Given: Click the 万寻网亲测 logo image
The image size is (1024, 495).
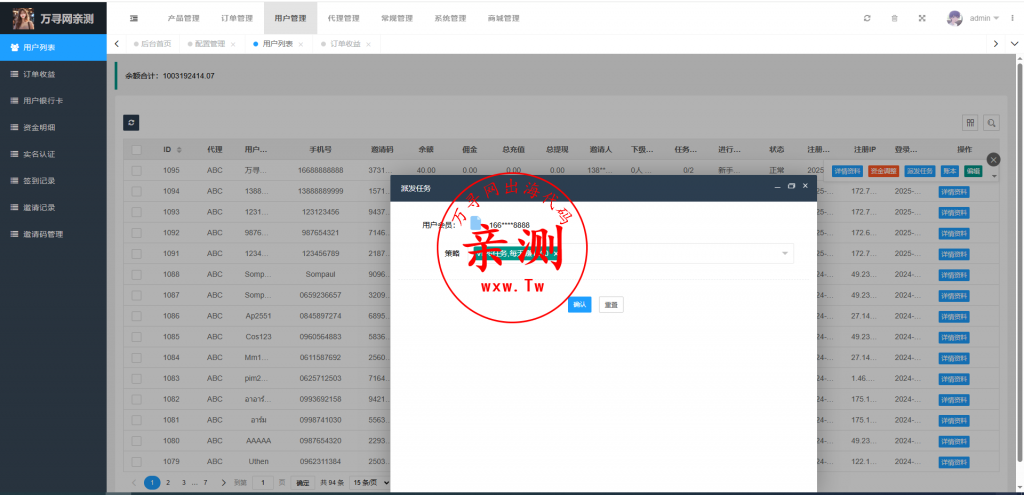Looking at the screenshot, I should pyautogui.click(x=24, y=18).
